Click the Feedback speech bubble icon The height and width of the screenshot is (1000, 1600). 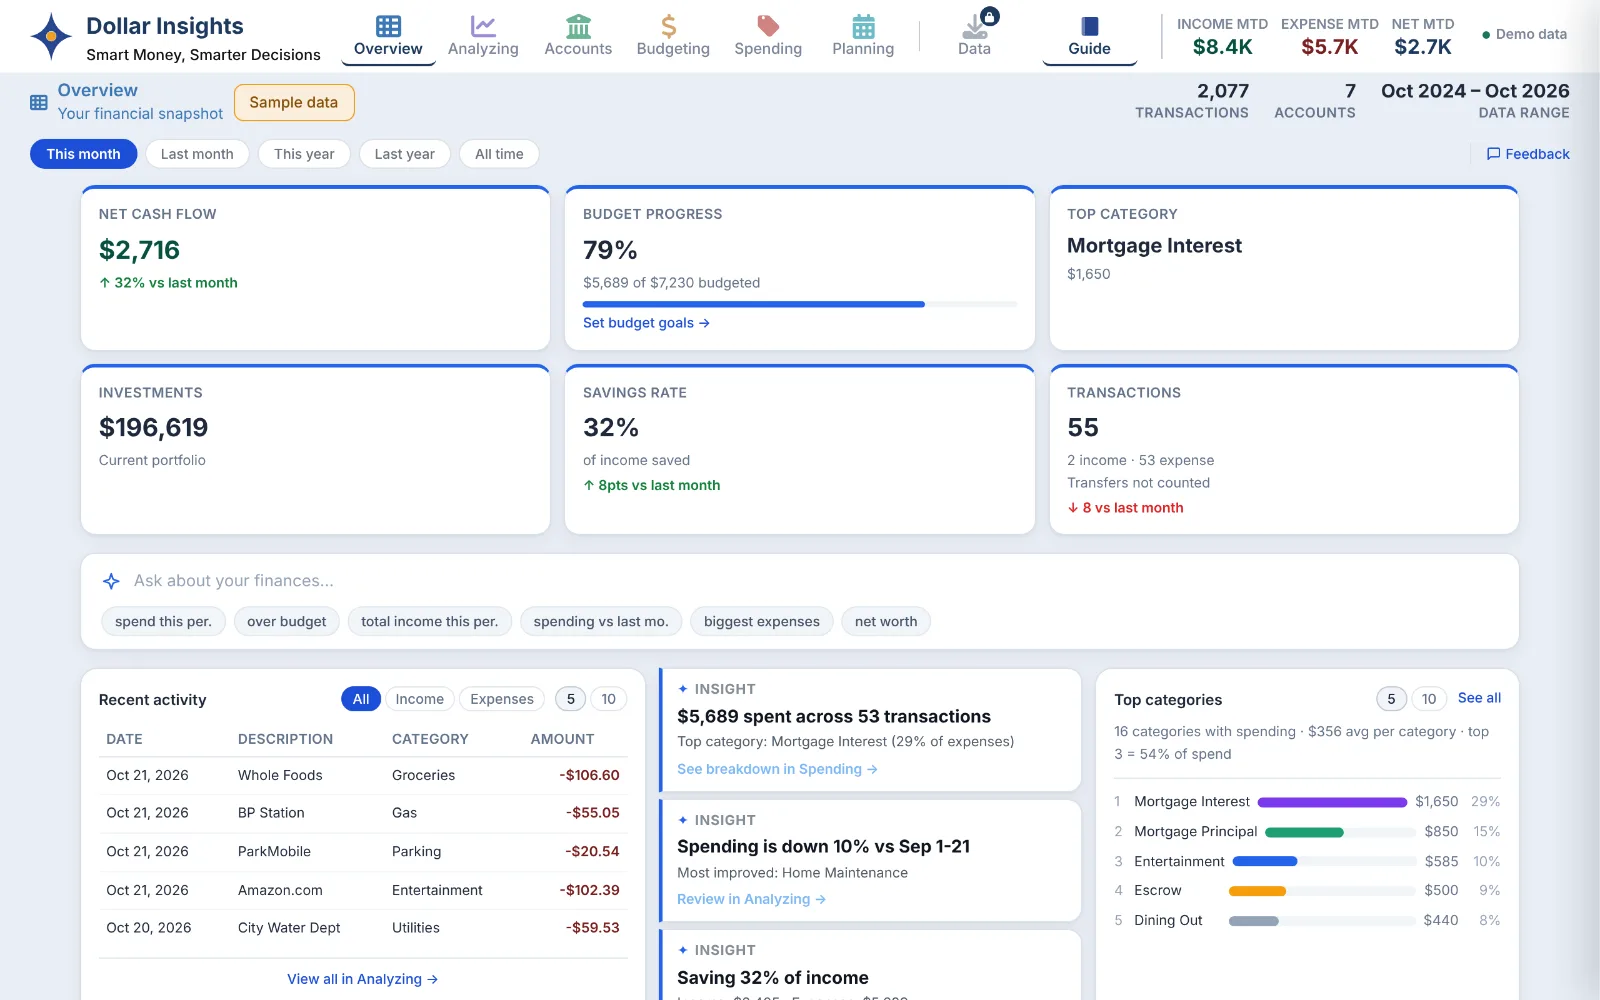[x=1493, y=154]
